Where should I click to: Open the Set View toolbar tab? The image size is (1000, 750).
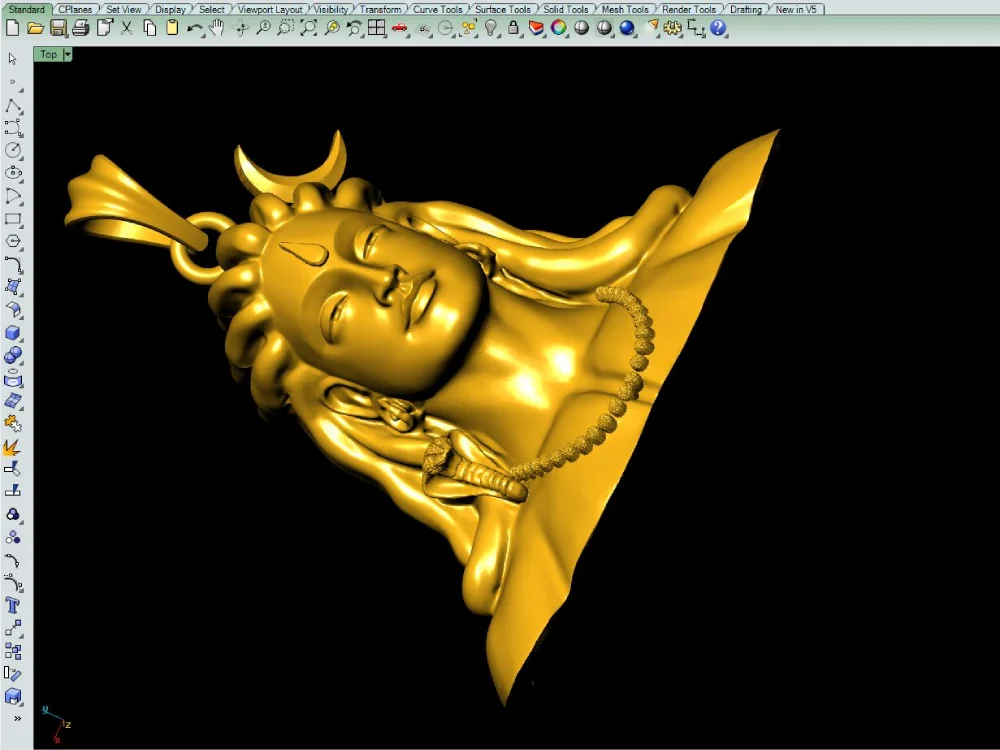click(124, 10)
